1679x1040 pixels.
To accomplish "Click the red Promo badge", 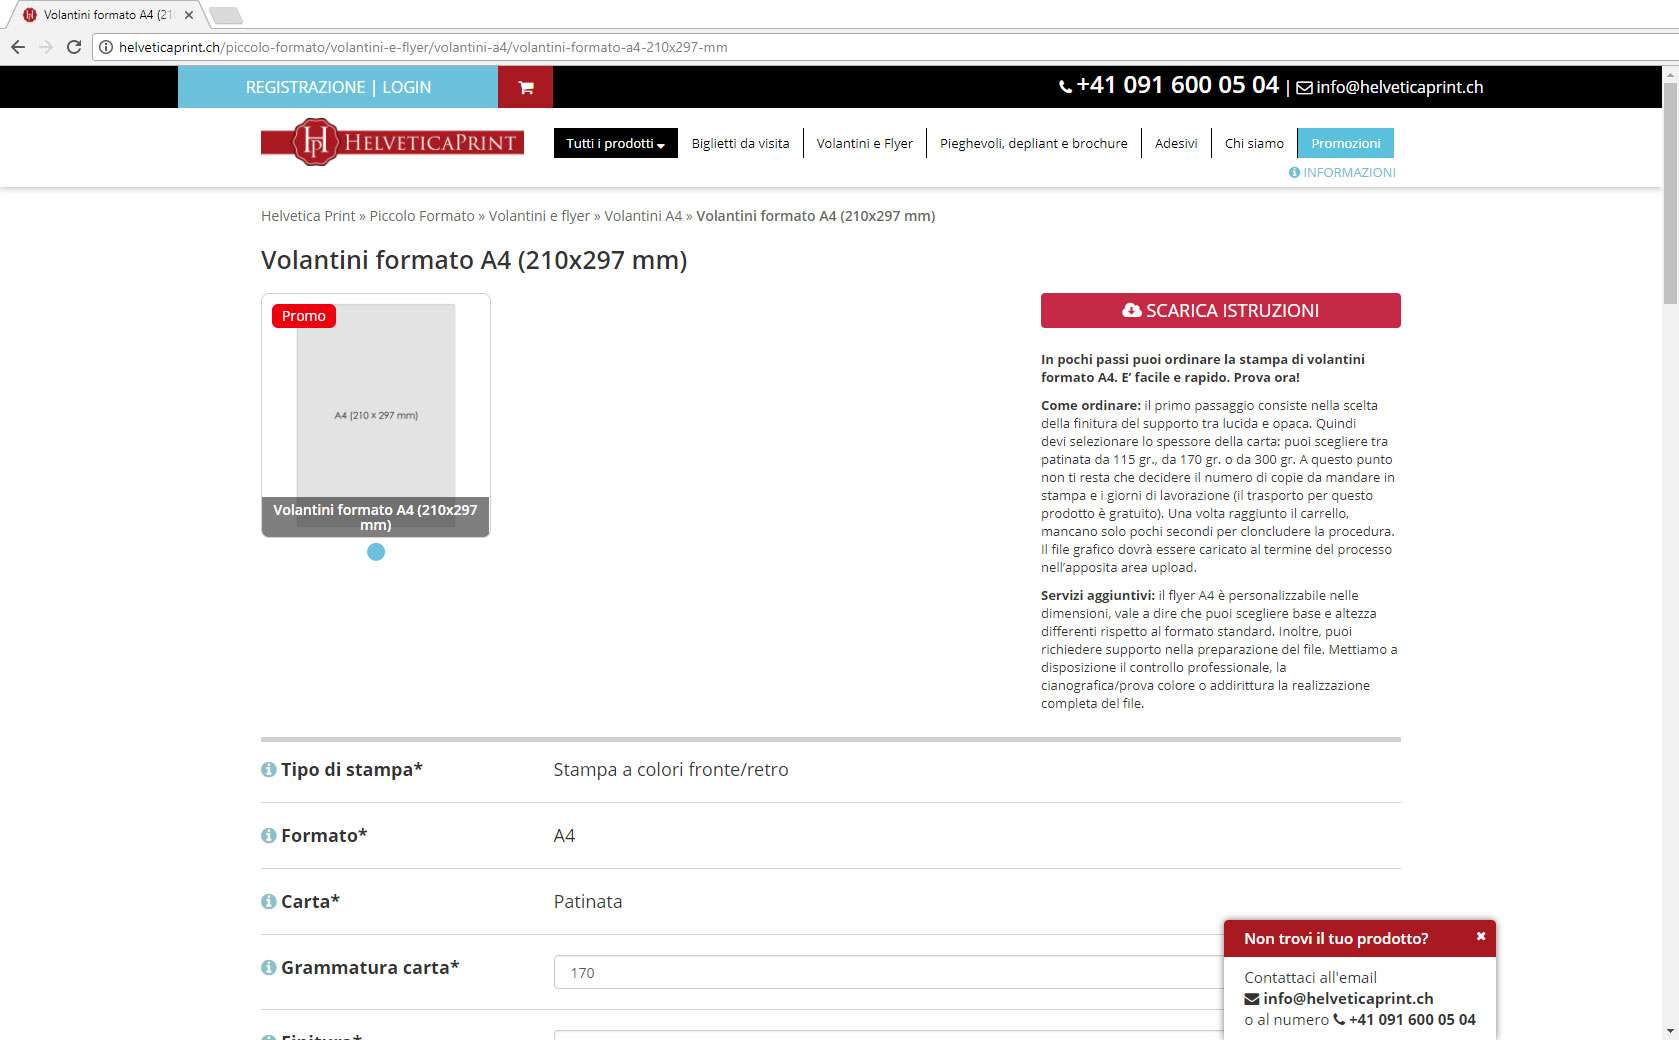I will pyautogui.click(x=303, y=316).
